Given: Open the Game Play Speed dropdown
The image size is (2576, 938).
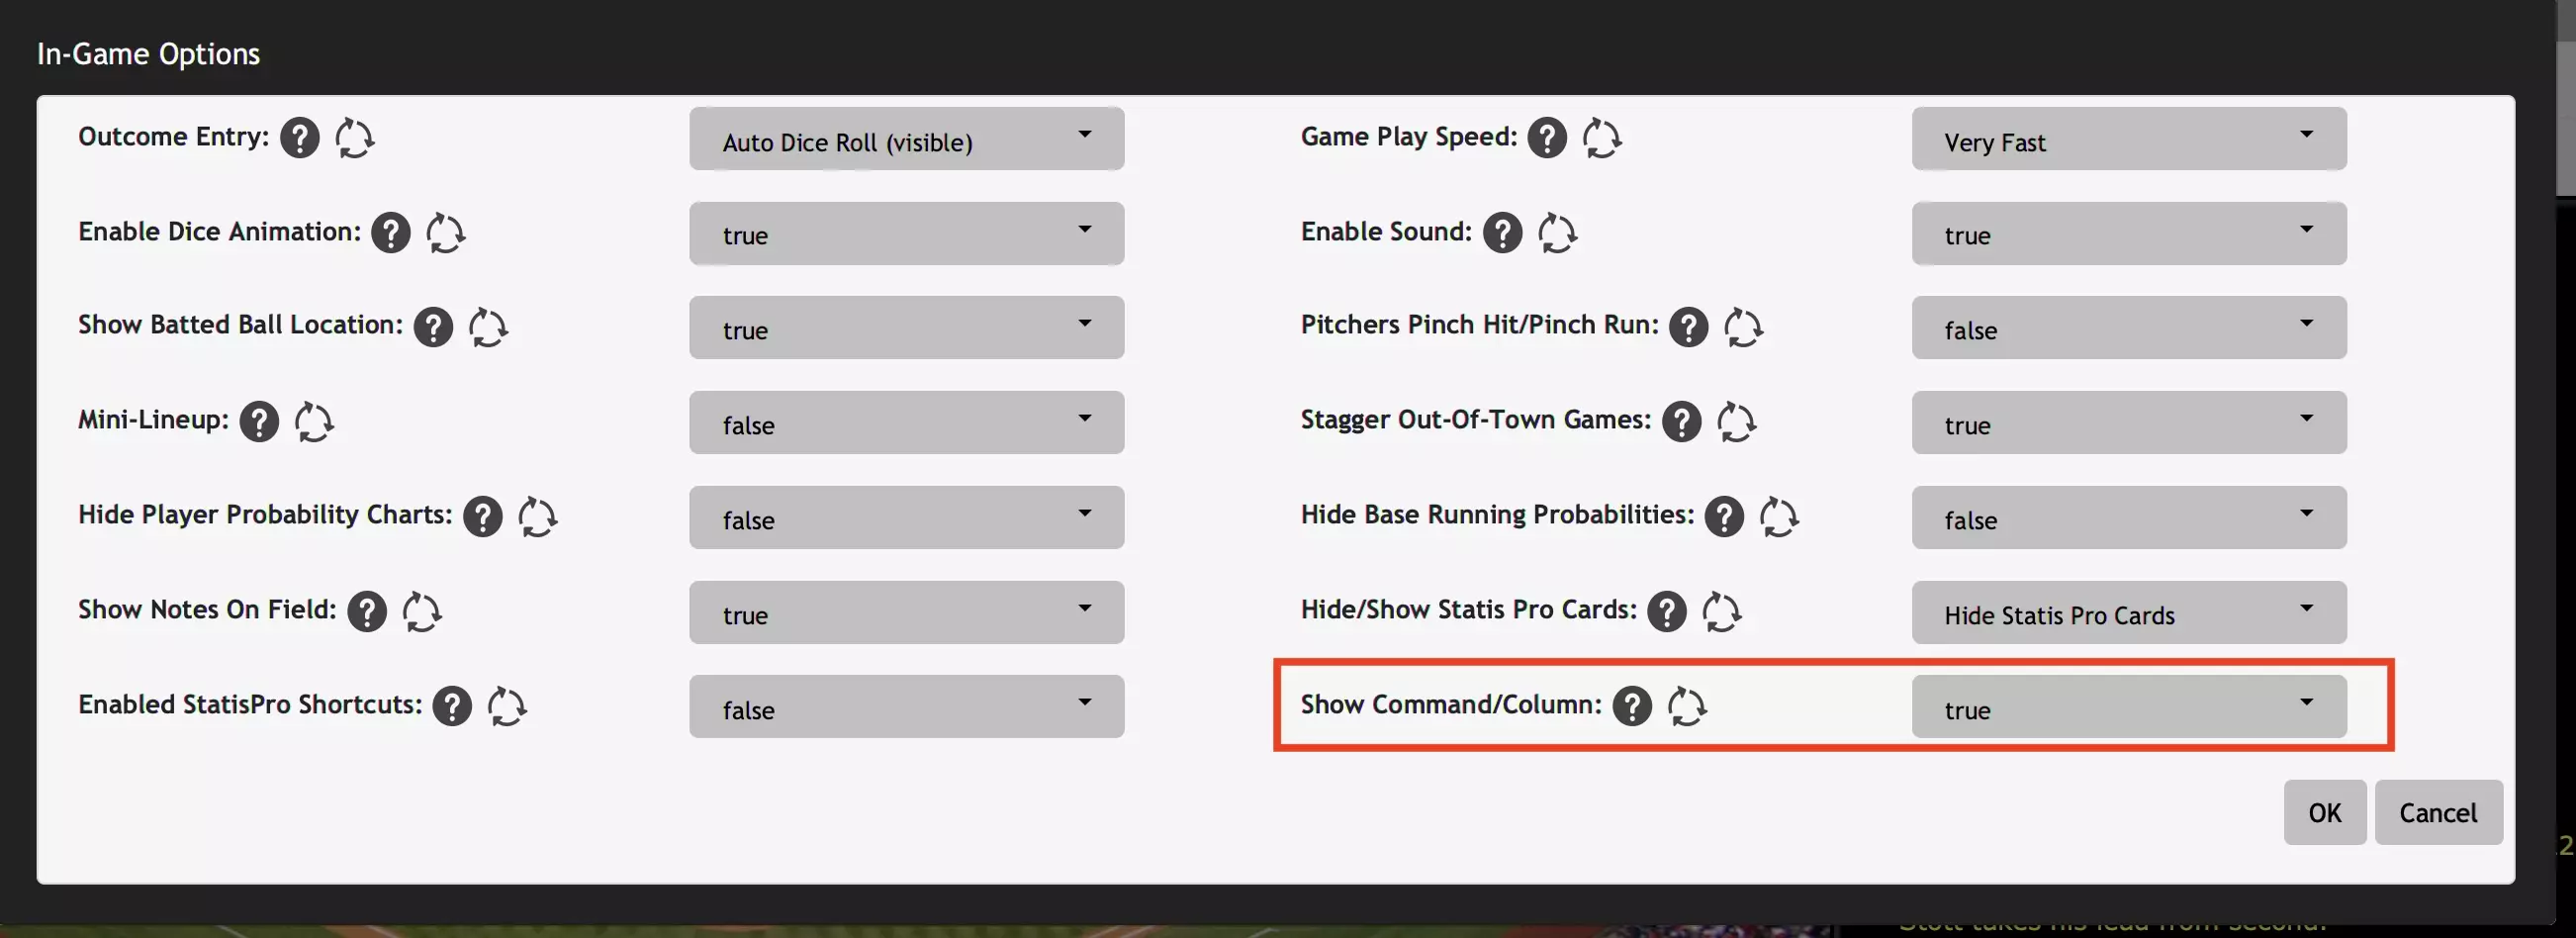Looking at the screenshot, I should pyautogui.click(x=2128, y=139).
